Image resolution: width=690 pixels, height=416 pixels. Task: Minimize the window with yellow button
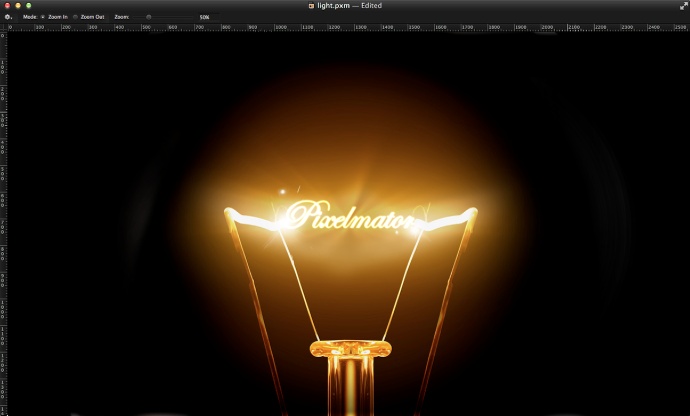pyautogui.click(x=18, y=6)
